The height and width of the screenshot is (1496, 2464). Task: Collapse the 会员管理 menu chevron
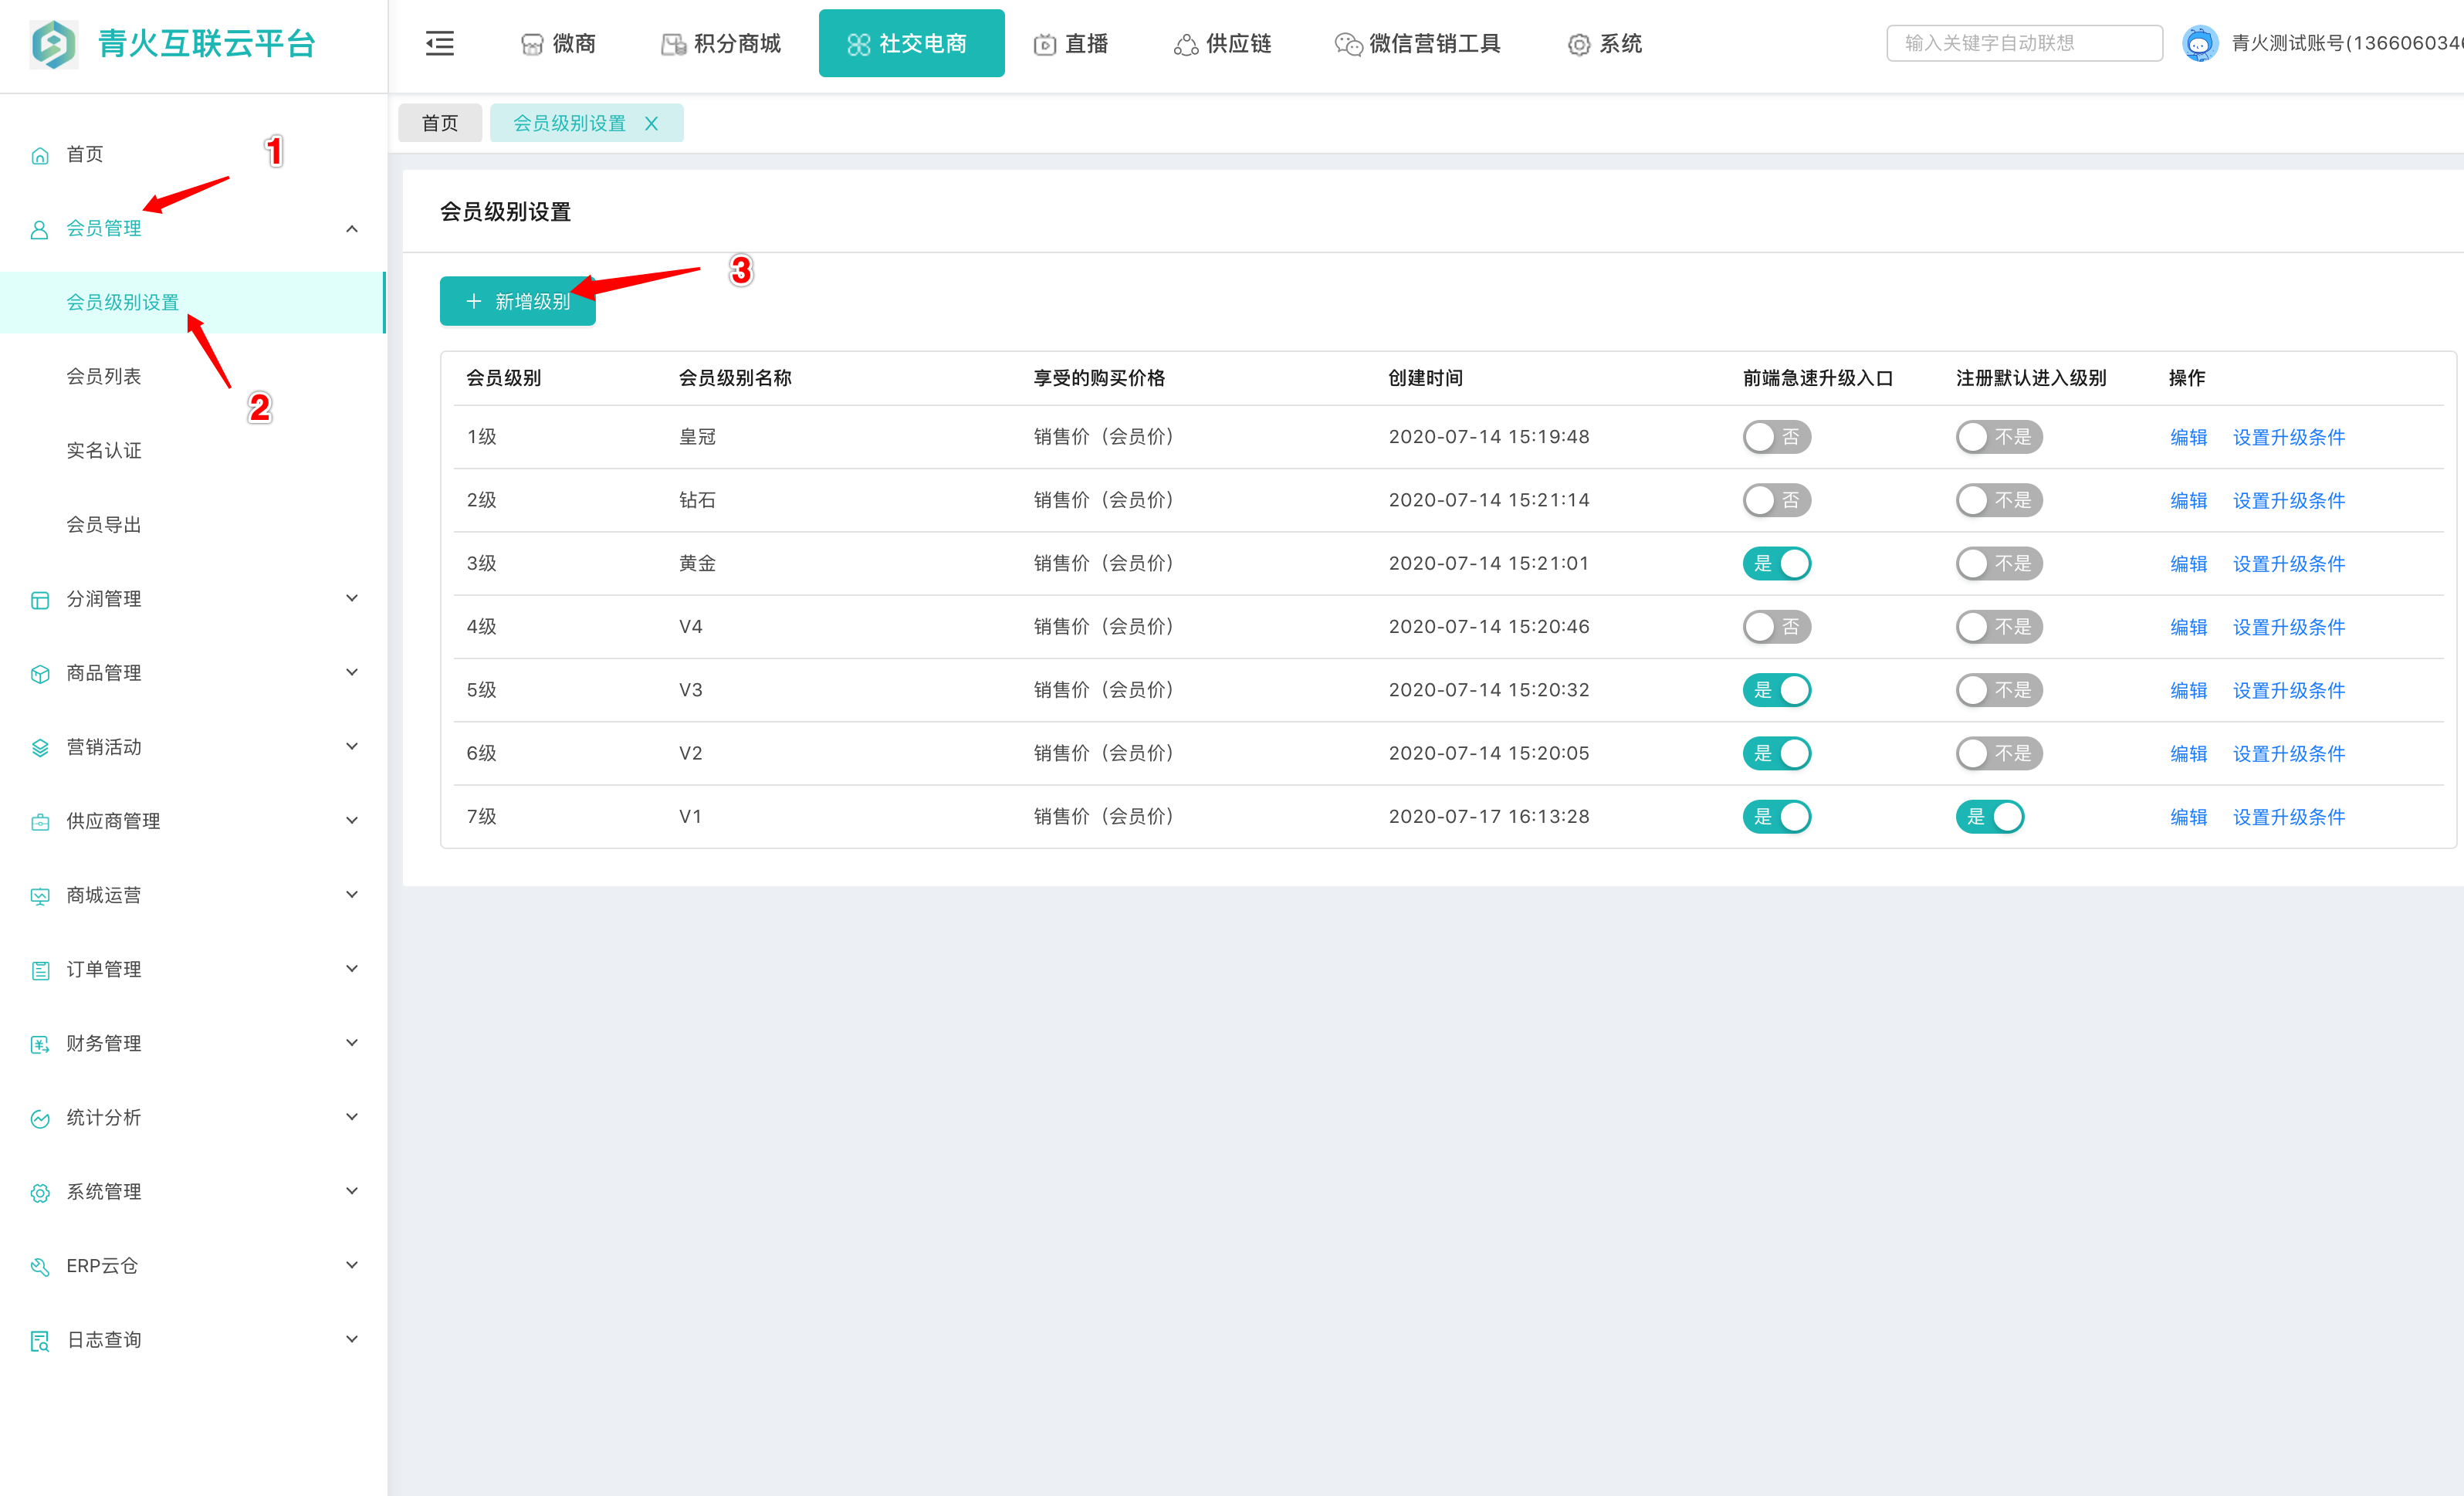pos(352,229)
